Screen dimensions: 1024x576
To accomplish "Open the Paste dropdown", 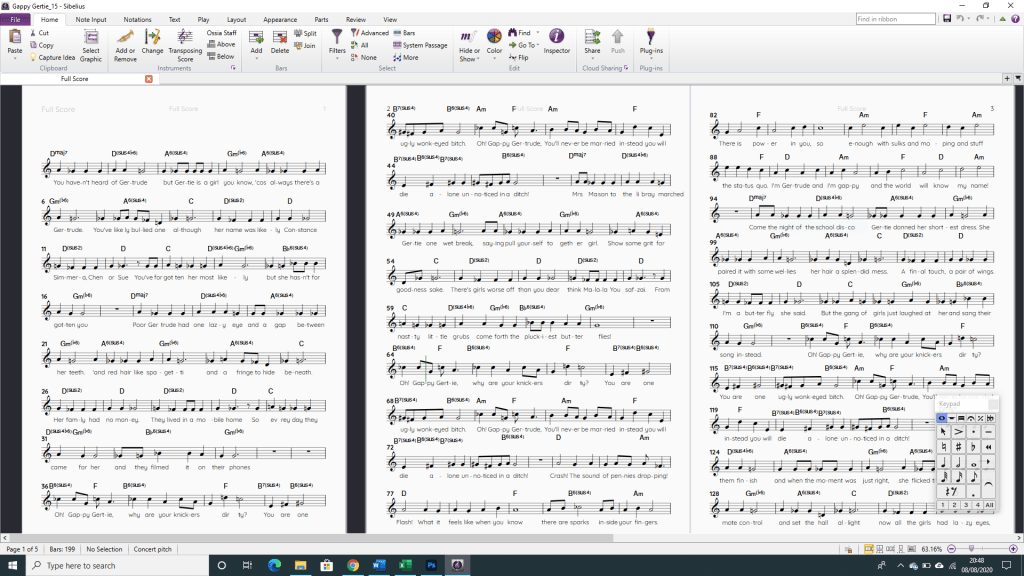I will pyautogui.click(x=15, y=50).
